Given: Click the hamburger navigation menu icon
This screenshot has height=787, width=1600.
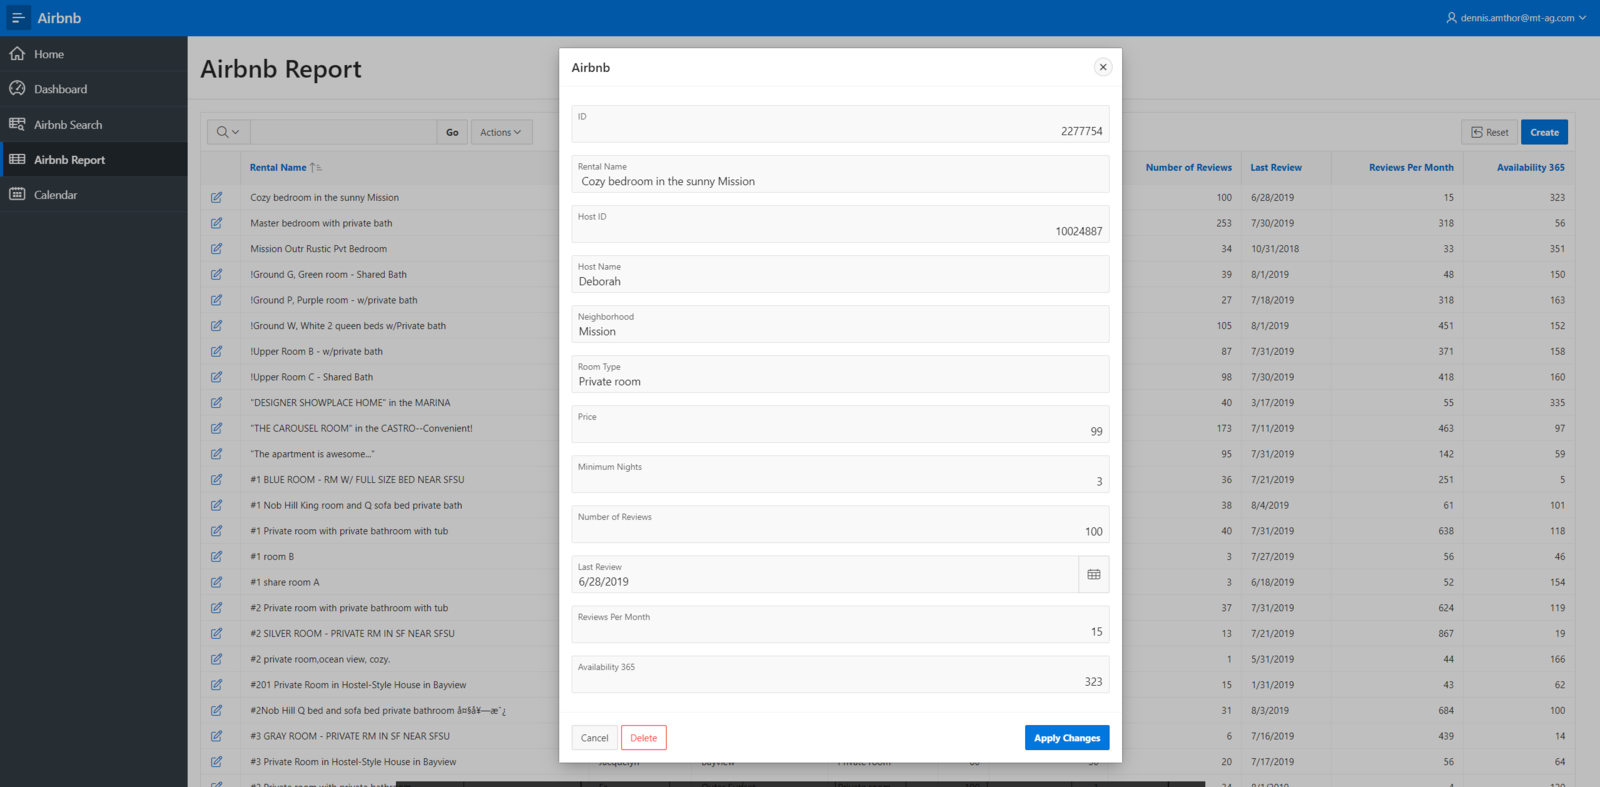Looking at the screenshot, I should pos(18,18).
